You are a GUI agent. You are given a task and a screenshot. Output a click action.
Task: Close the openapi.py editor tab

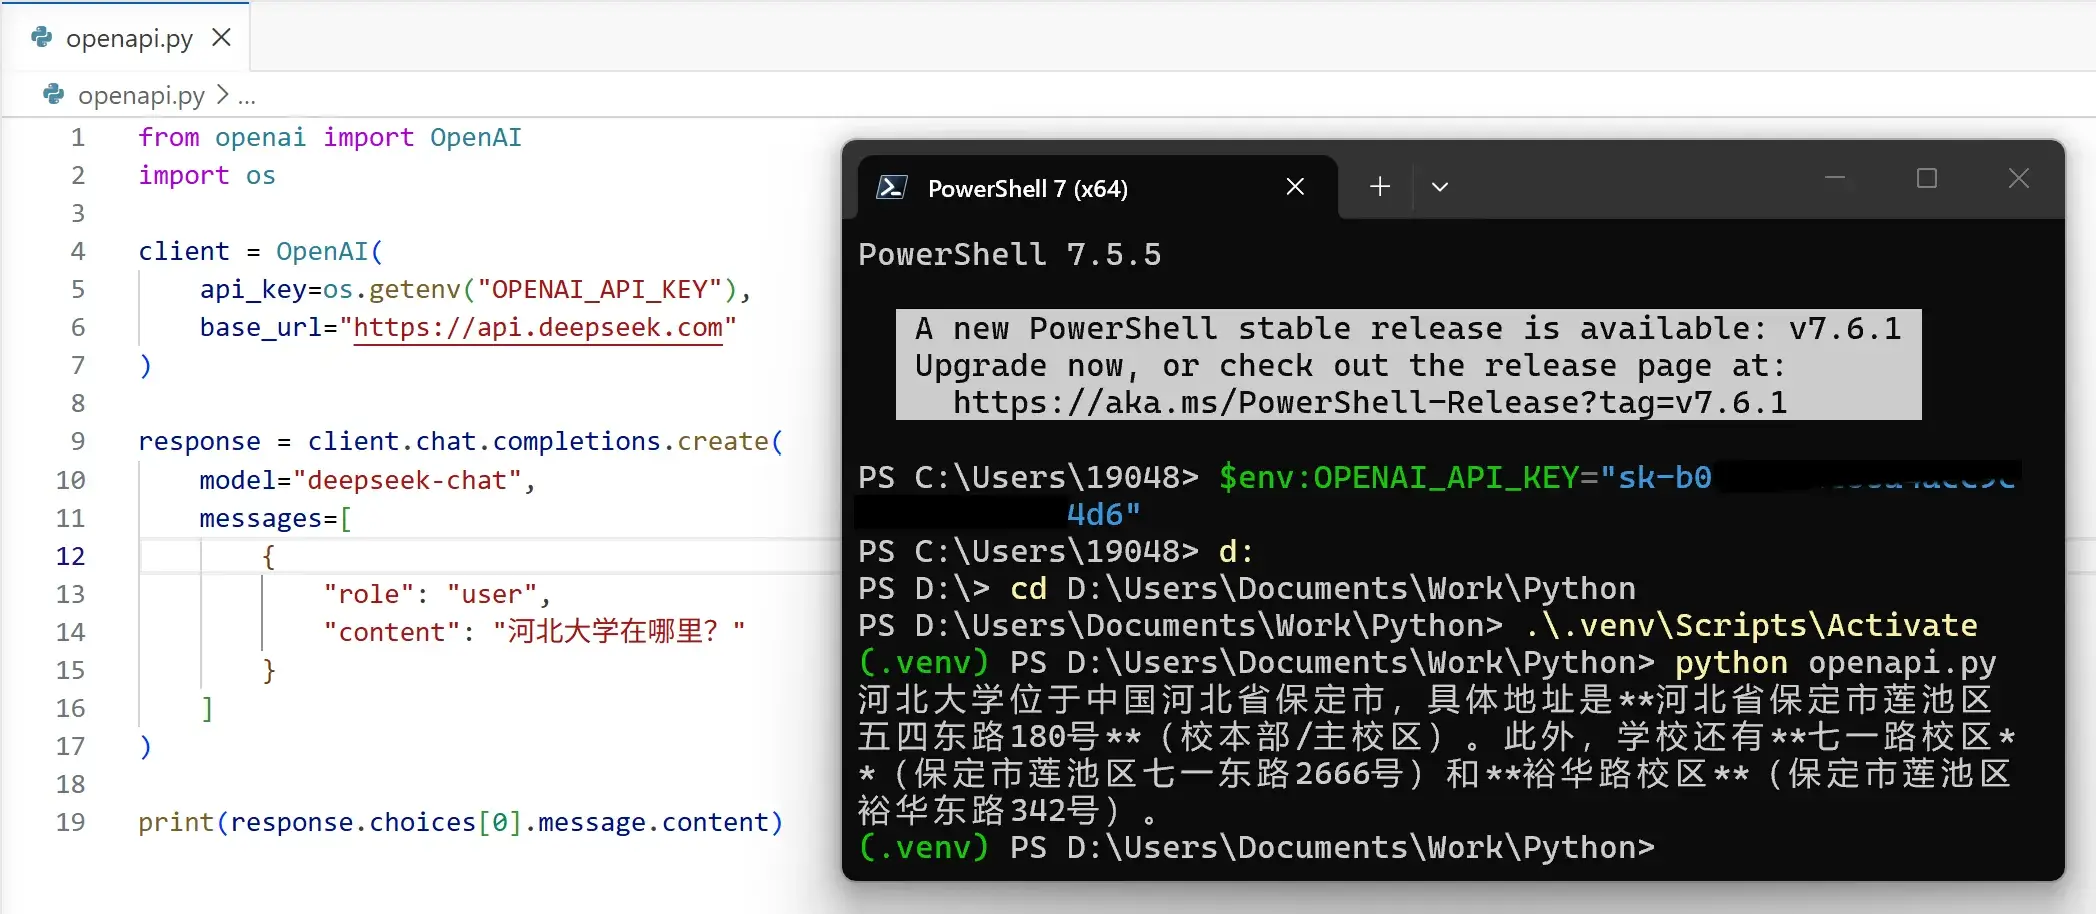point(222,38)
